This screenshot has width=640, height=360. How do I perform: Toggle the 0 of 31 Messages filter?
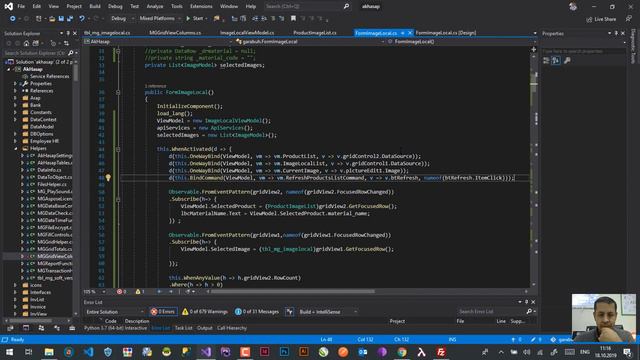click(x=257, y=312)
